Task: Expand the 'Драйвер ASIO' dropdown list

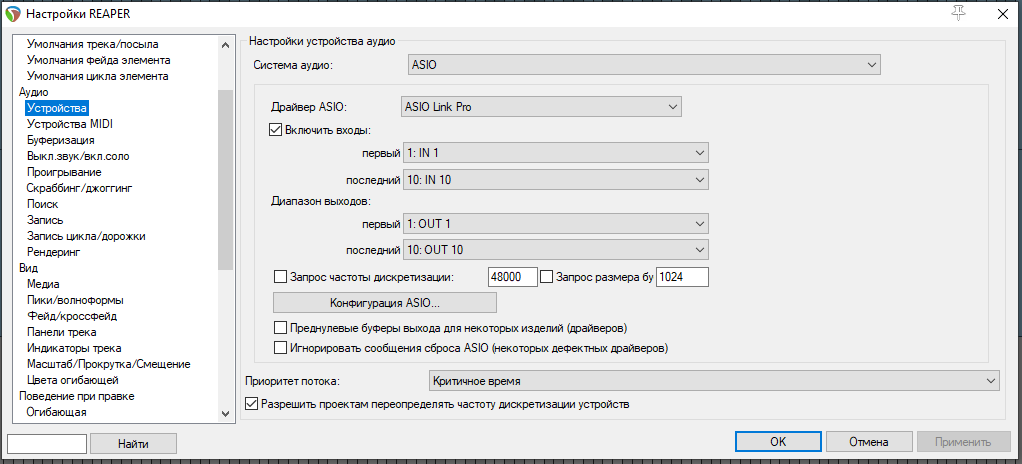Action: point(540,106)
